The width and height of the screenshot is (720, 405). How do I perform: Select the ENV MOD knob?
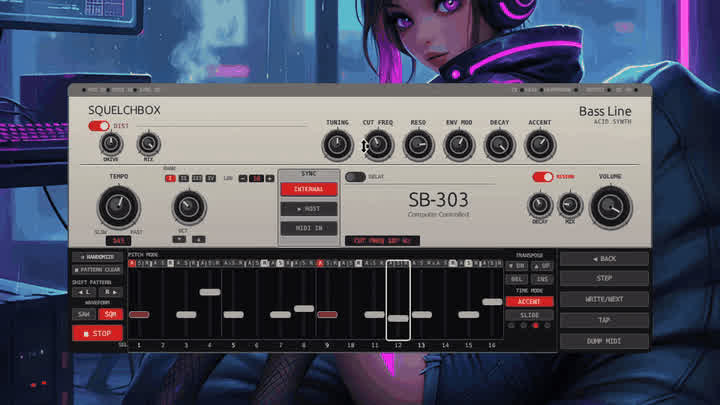[x=459, y=145]
